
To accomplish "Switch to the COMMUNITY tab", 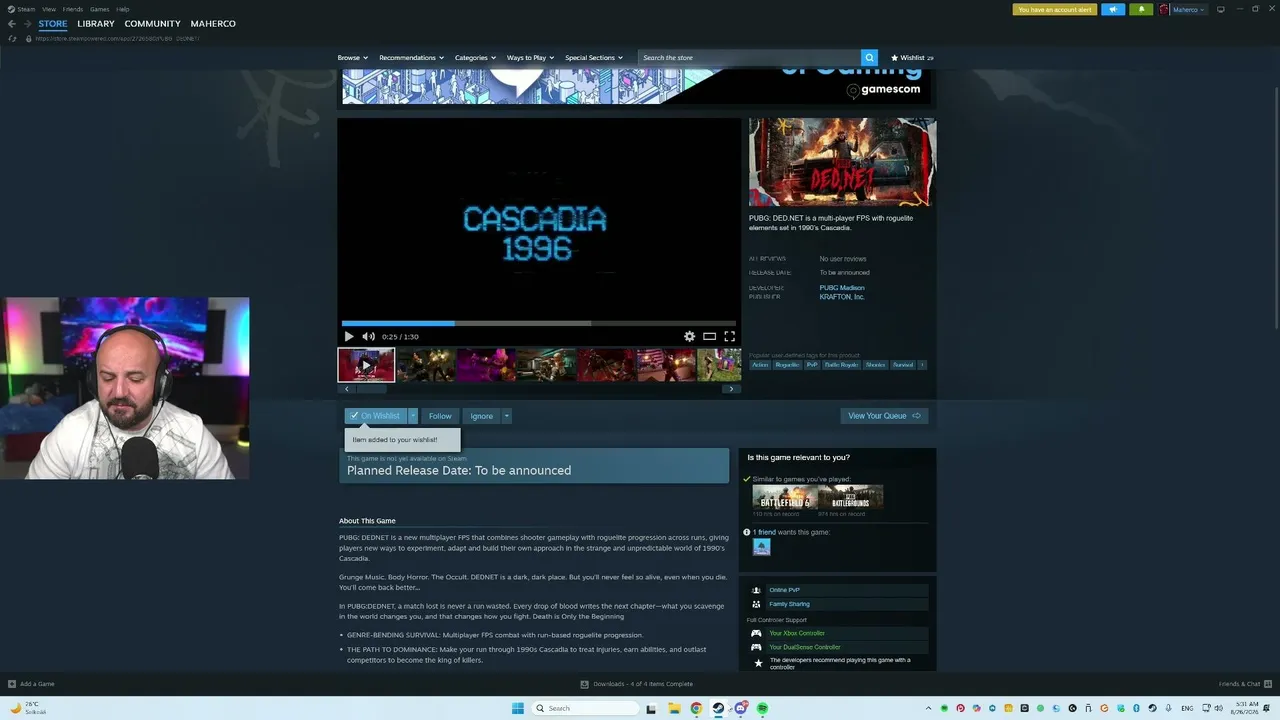I will pos(153,24).
